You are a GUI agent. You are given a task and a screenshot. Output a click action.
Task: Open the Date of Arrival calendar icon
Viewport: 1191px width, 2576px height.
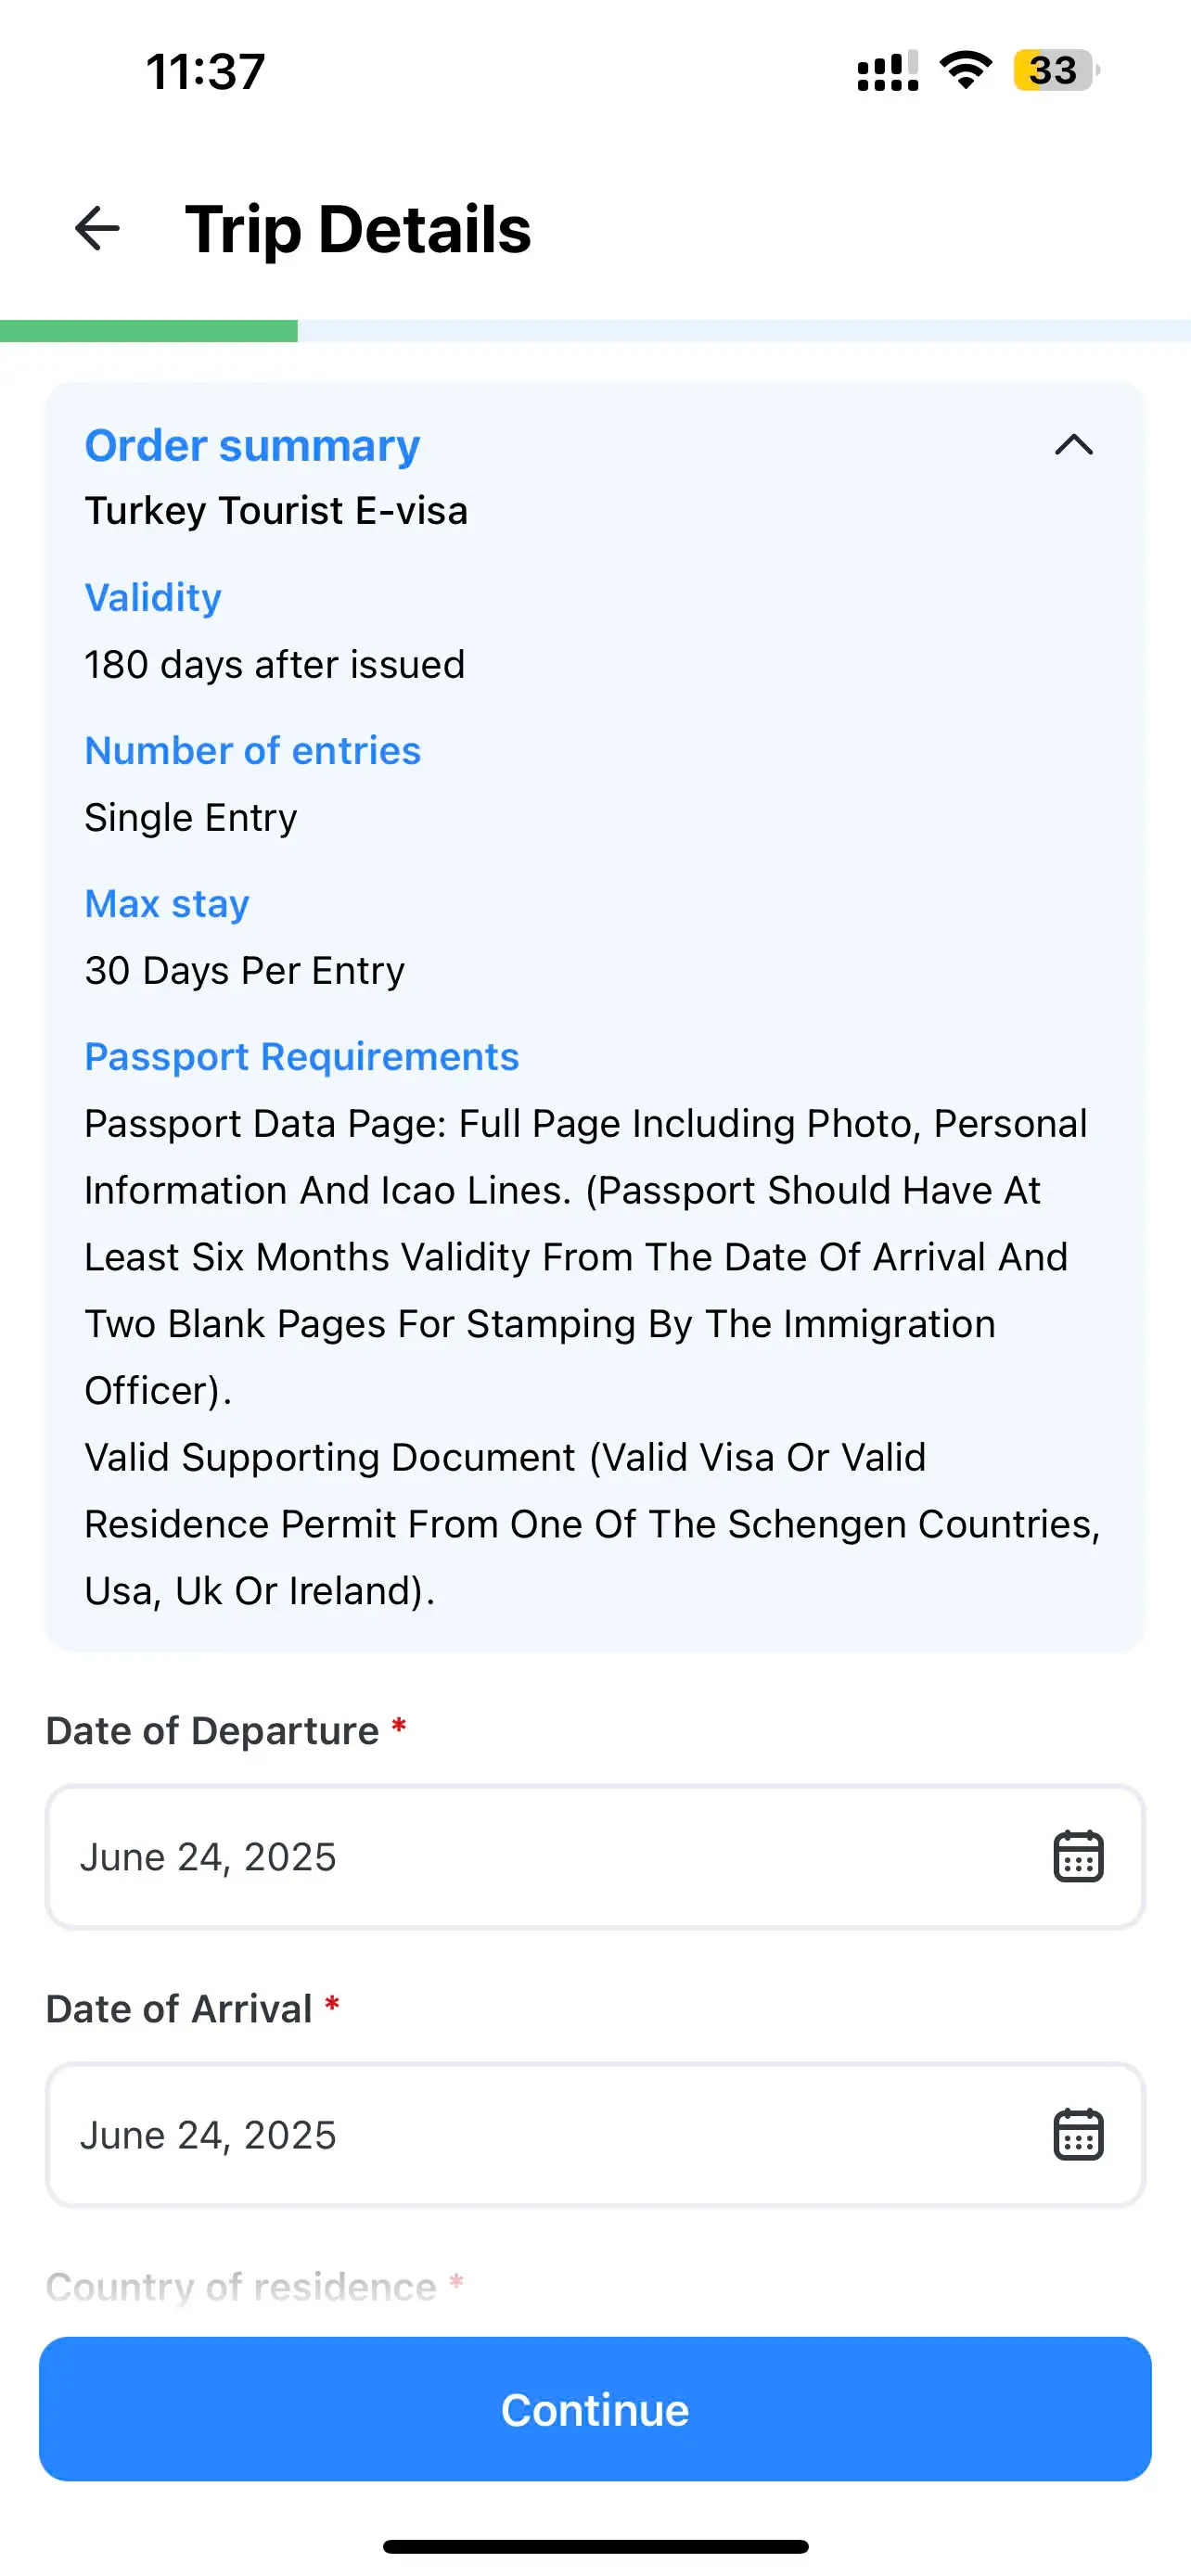pyautogui.click(x=1078, y=2135)
